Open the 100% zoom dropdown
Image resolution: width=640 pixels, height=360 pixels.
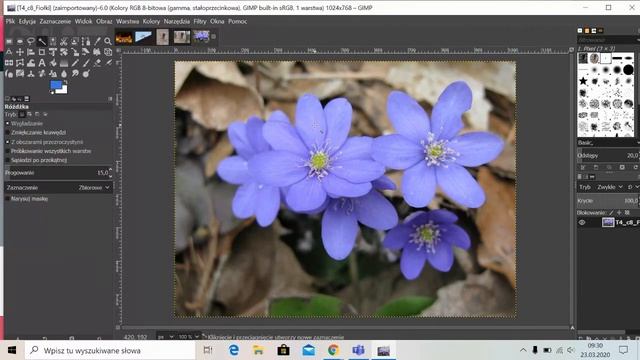point(189,337)
